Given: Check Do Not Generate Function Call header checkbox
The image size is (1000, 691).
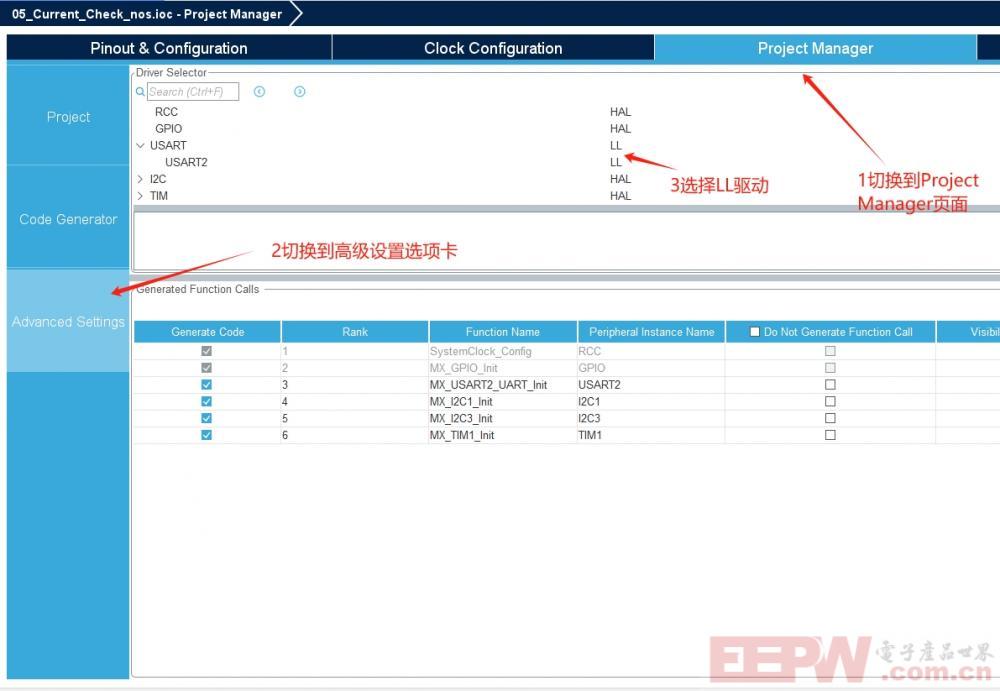Looking at the screenshot, I should [x=754, y=332].
